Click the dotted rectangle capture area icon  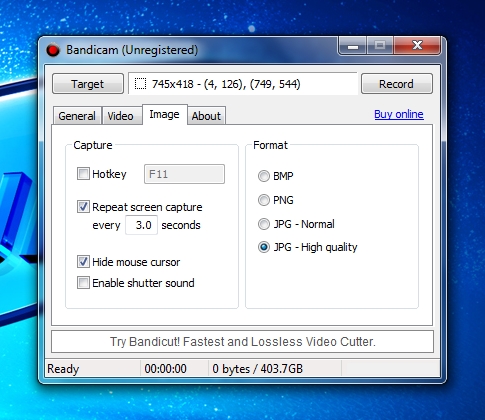[x=140, y=84]
